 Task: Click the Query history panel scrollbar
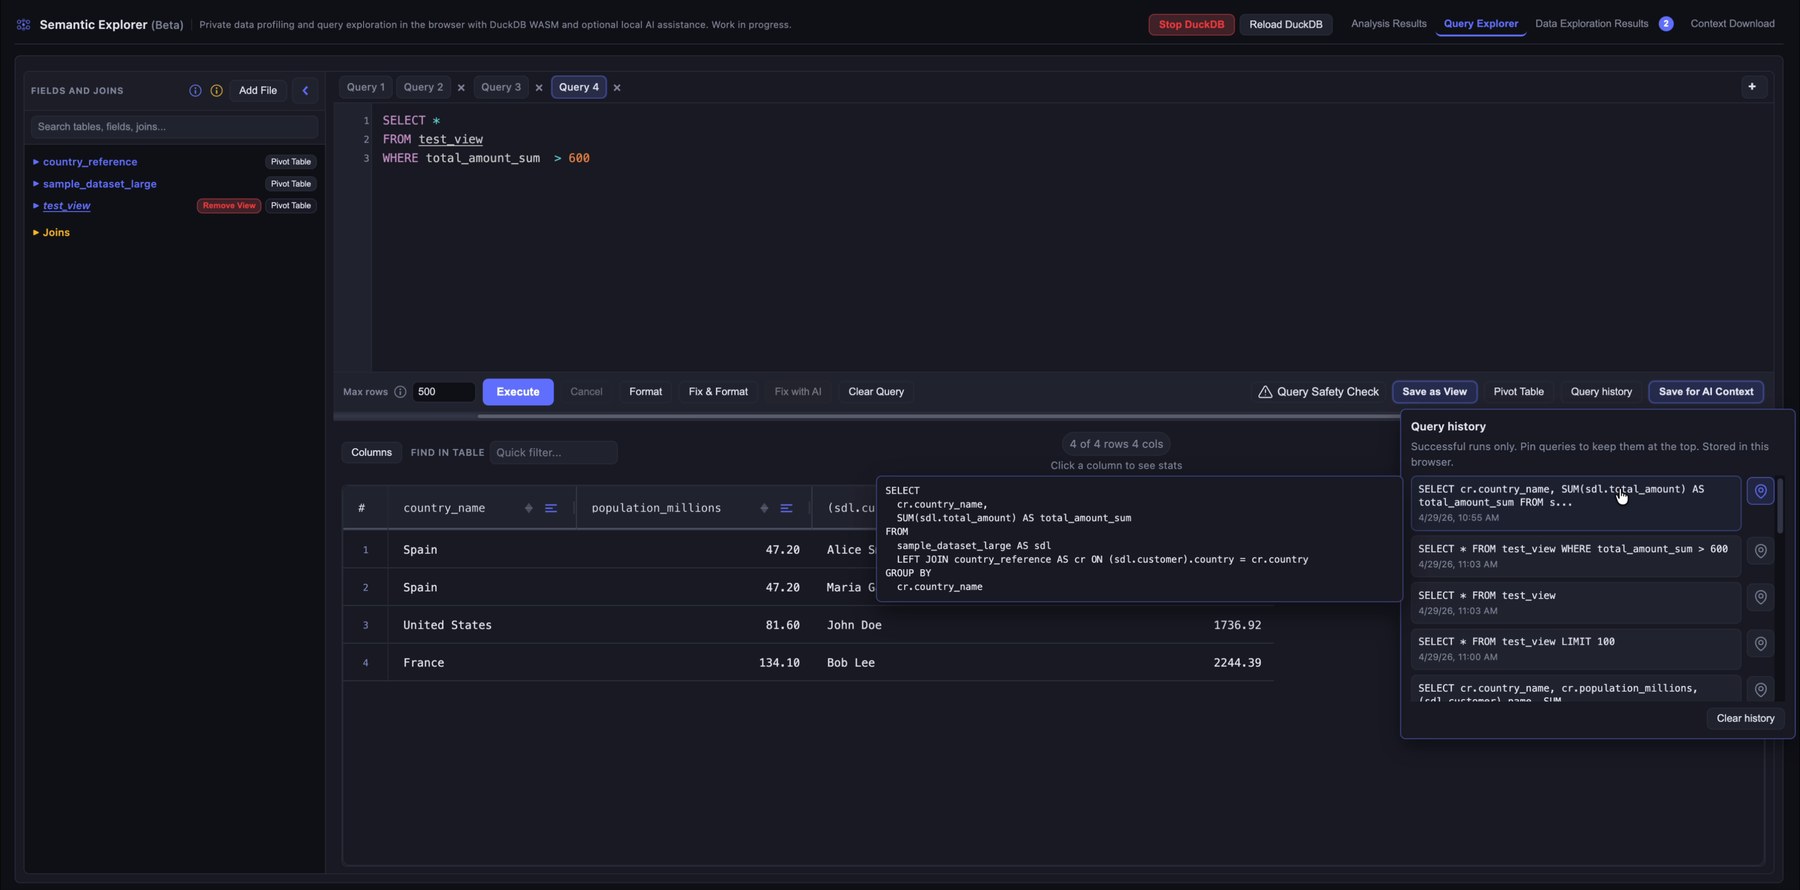1780,506
